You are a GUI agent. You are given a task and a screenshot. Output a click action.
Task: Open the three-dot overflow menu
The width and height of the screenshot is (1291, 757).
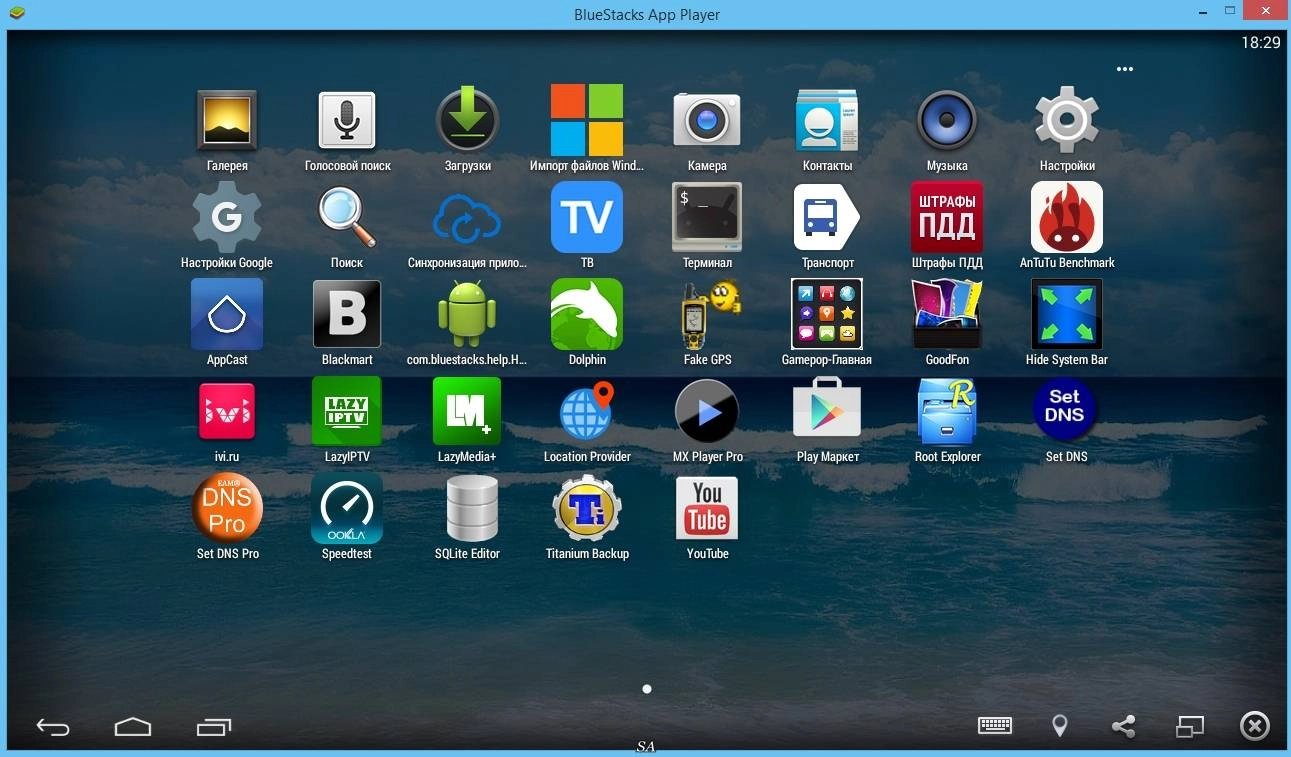point(1125,69)
